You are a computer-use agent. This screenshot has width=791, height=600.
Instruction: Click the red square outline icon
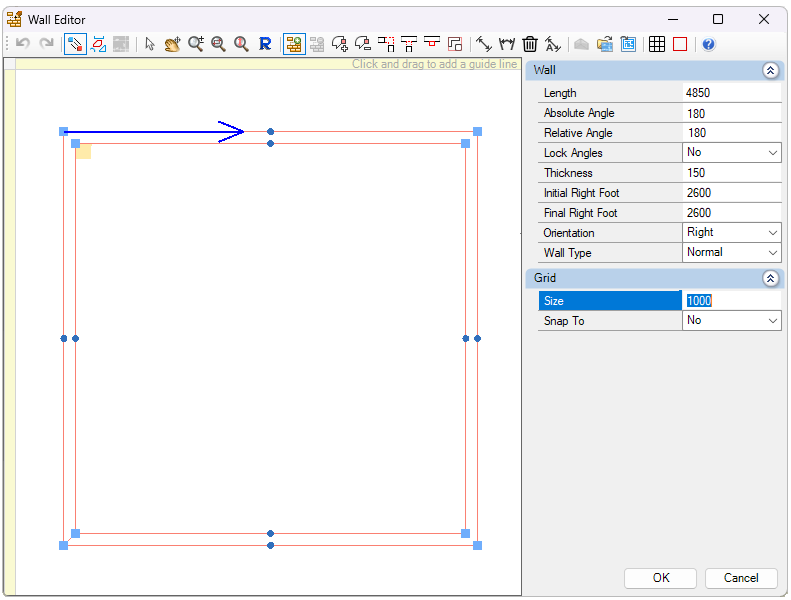680,44
